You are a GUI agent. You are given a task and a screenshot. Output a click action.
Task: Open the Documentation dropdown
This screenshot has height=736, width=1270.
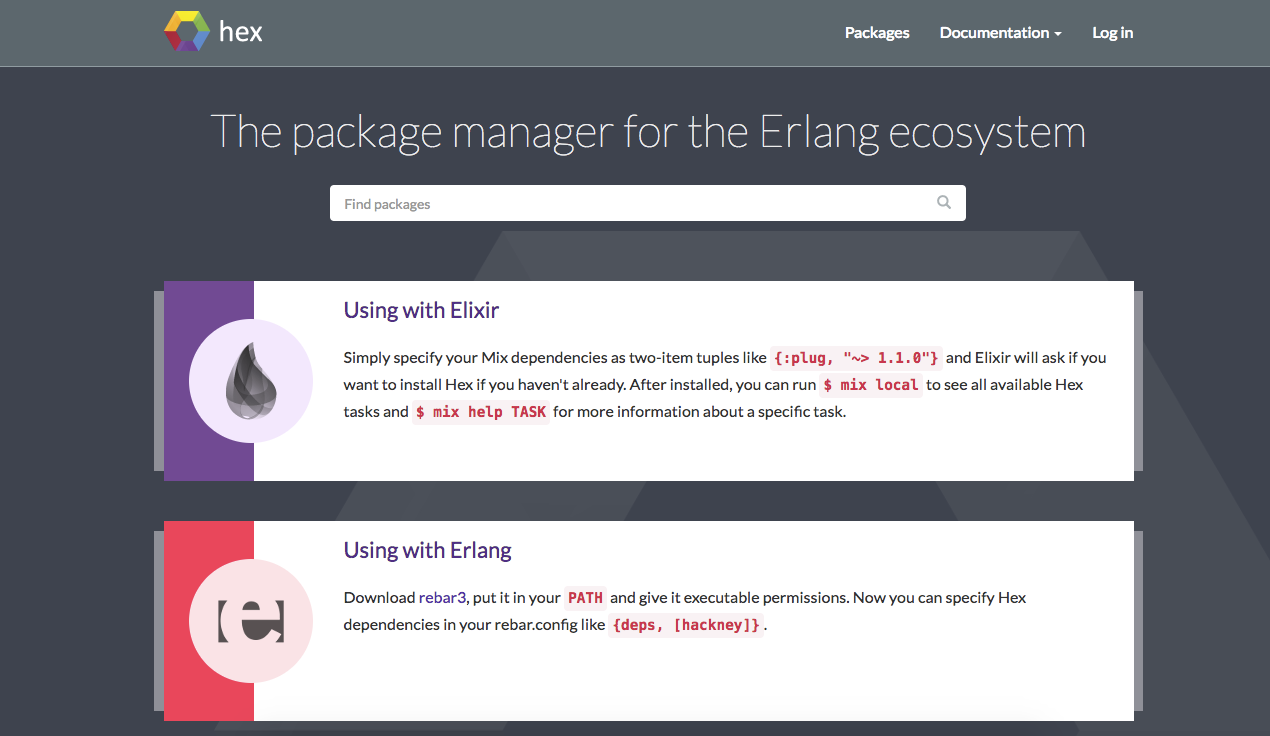(994, 33)
